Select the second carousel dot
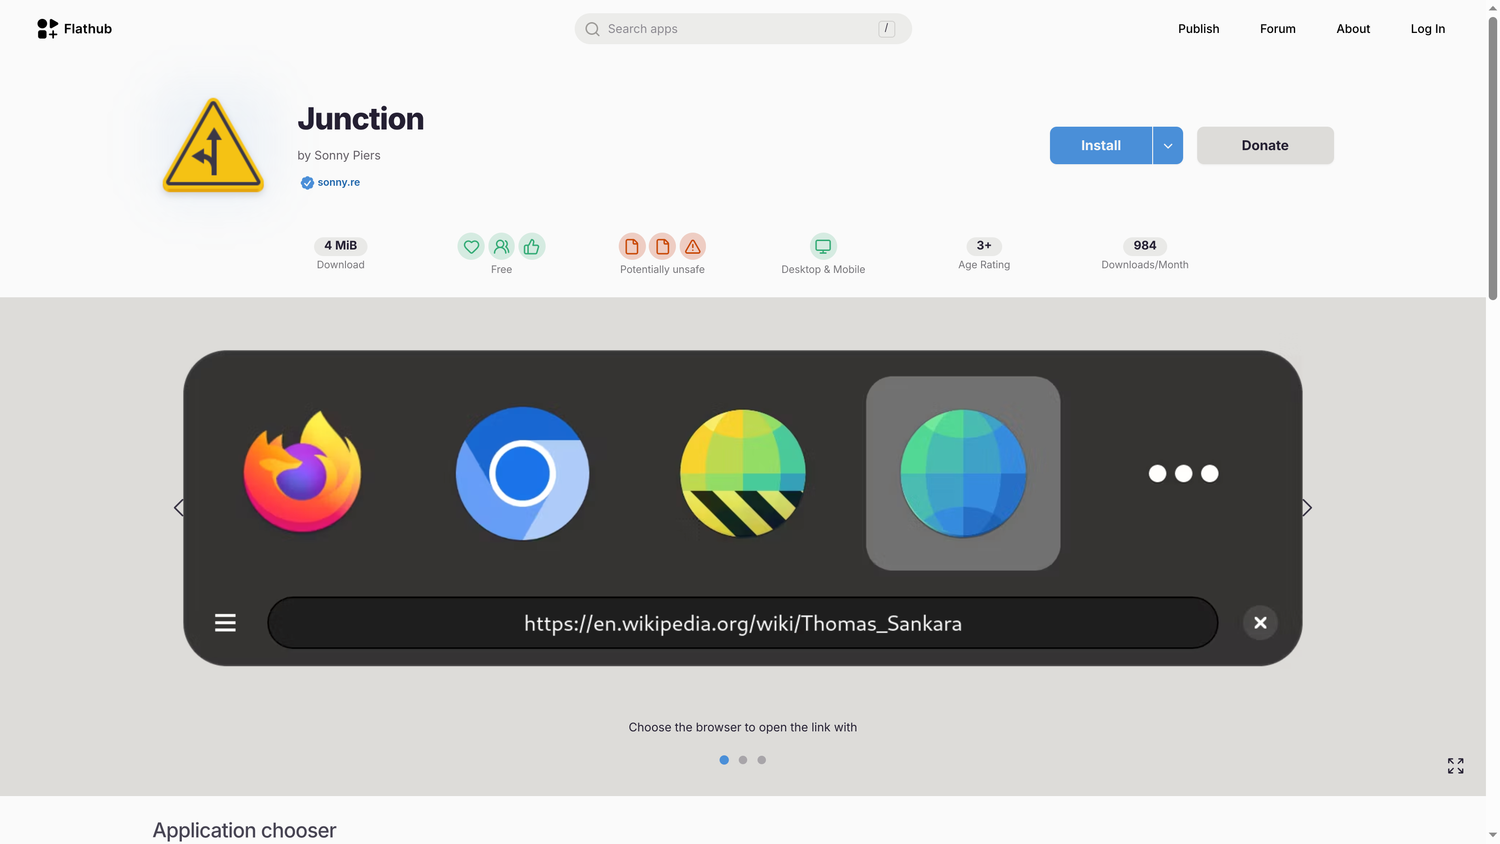Viewport: 1500px width, 844px height. (743, 760)
